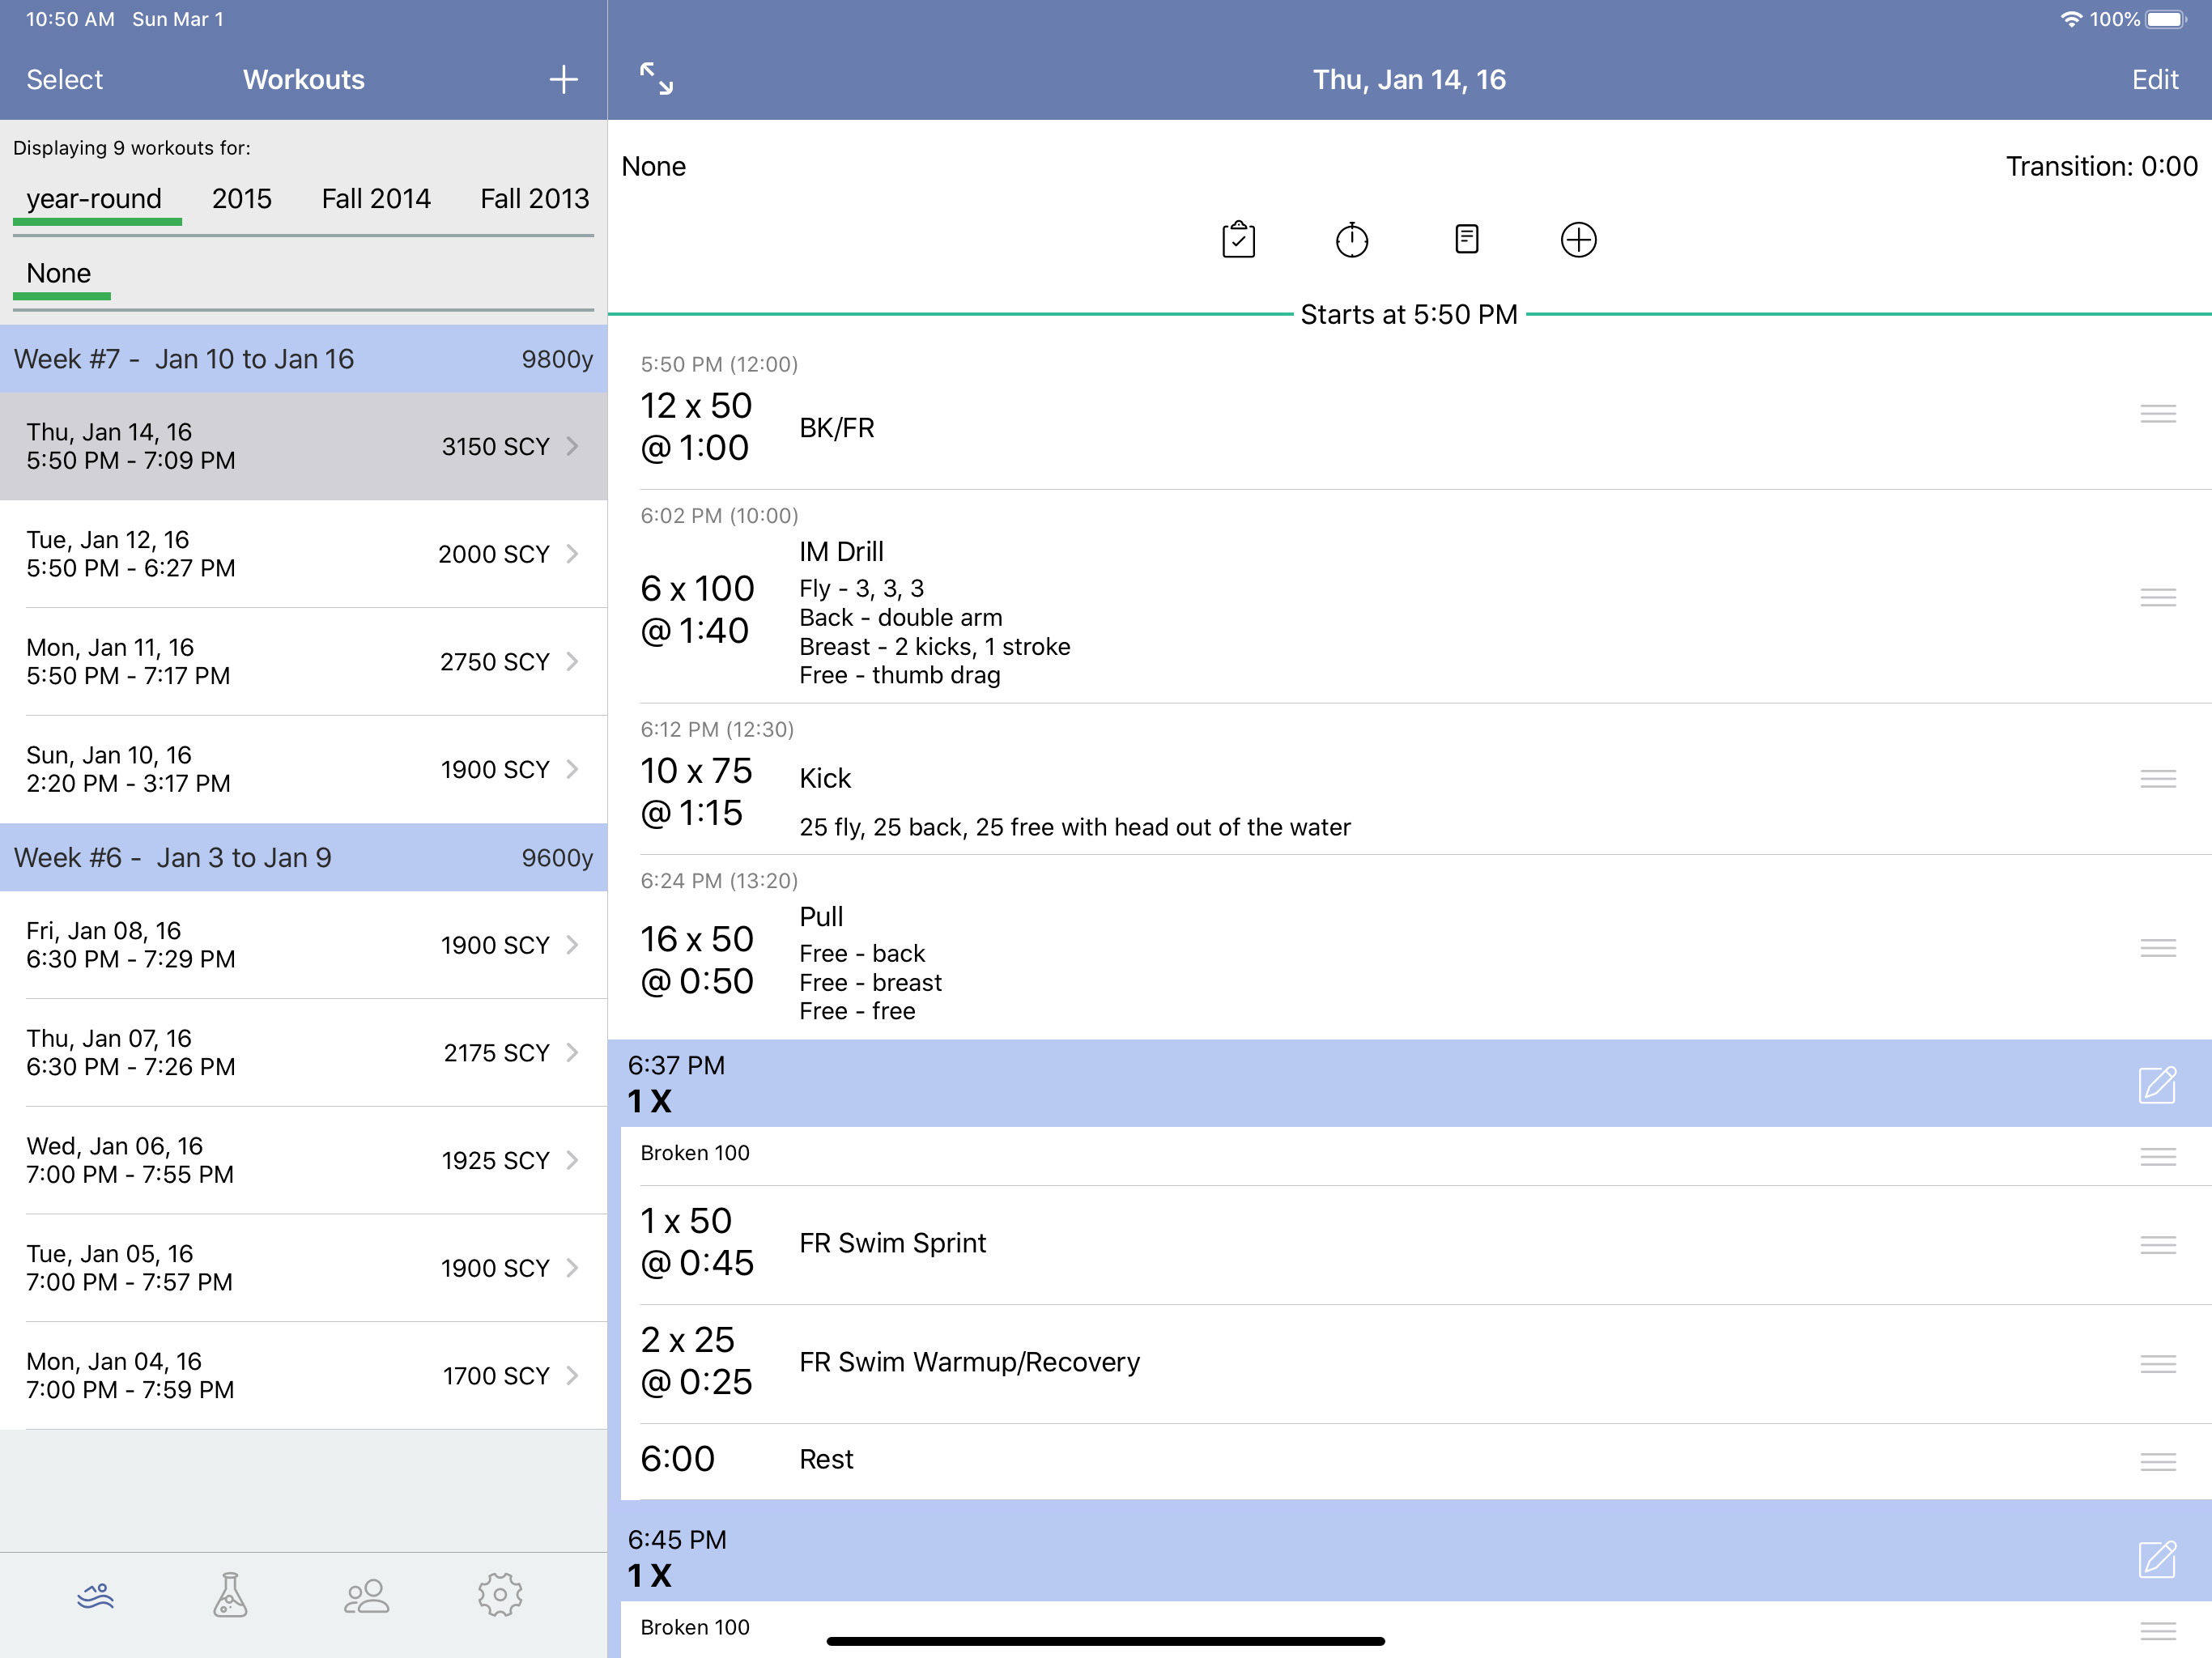This screenshot has width=2212, height=1658.
Task: Select the year-round season filter
Action: (x=95, y=199)
